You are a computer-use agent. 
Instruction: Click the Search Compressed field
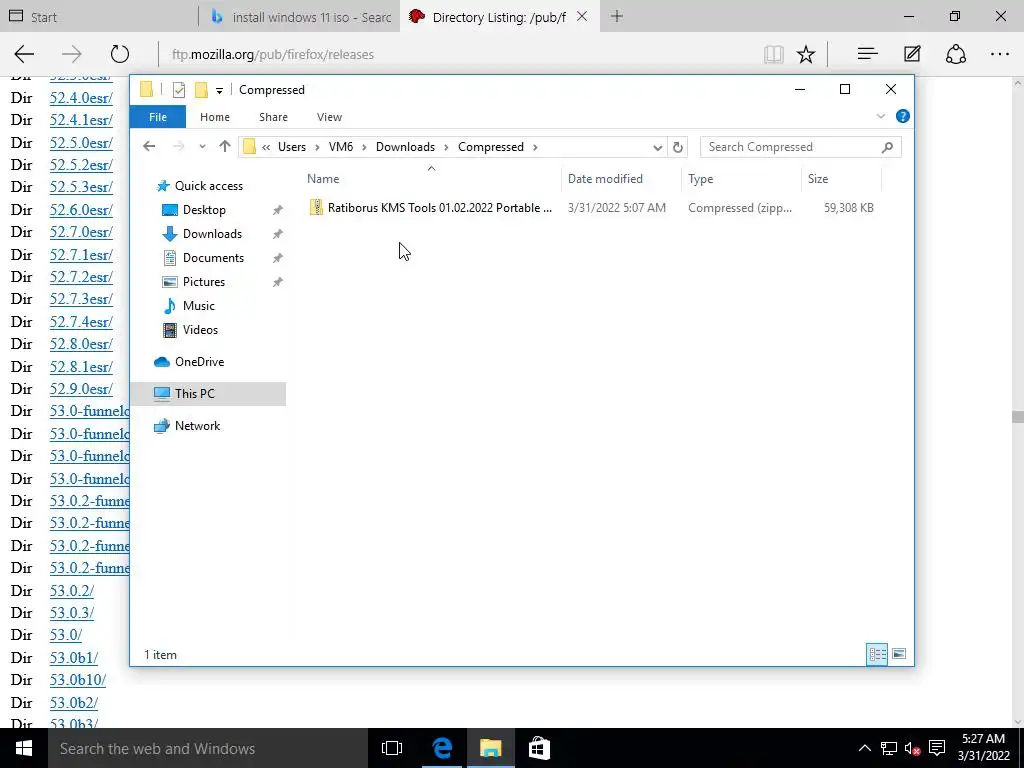(801, 147)
